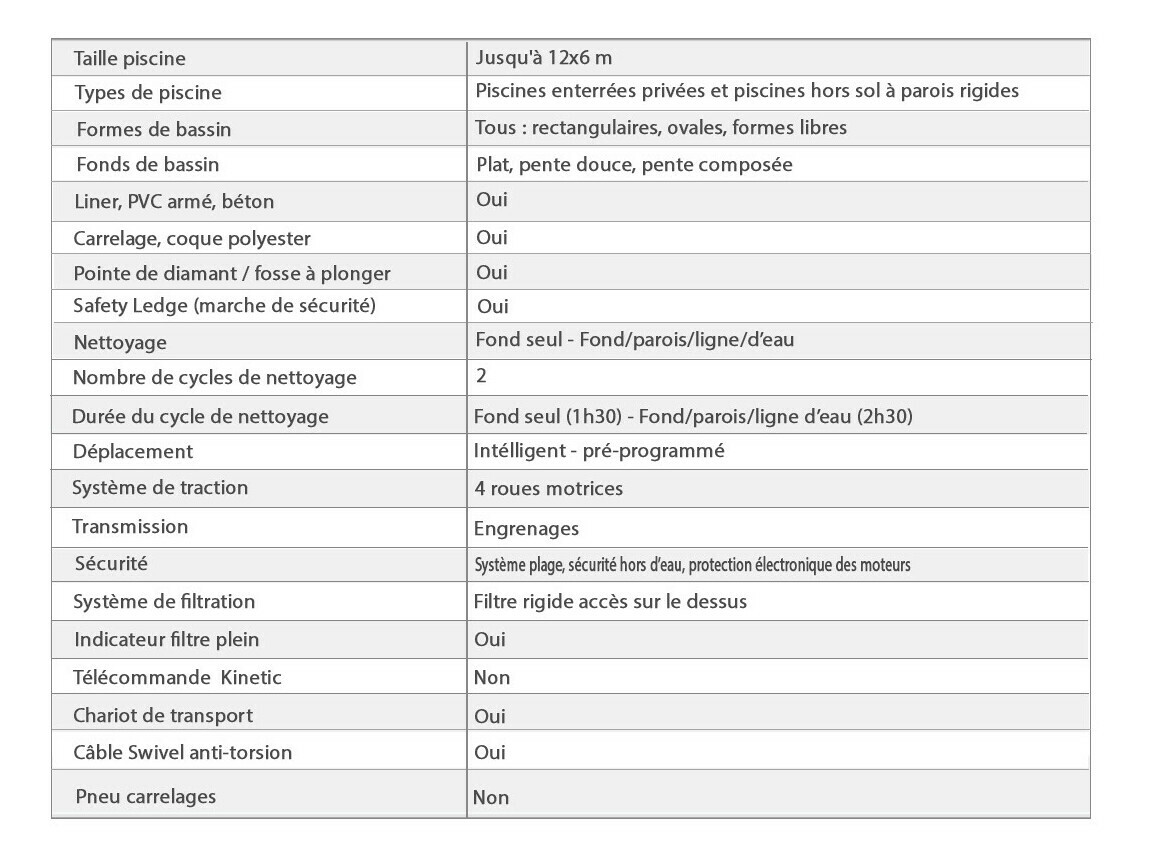1158x865 pixels.
Task: Select the 'Pneu carrelages' row label
Action: pos(145,797)
